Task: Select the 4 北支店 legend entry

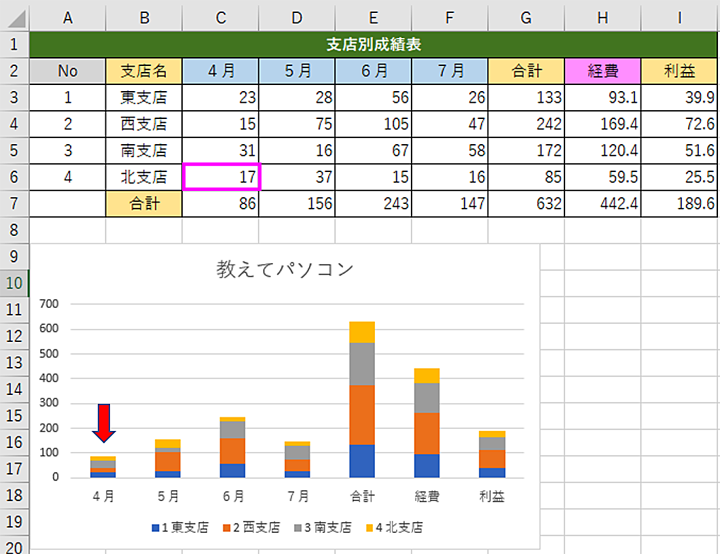Action: point(394,527)
